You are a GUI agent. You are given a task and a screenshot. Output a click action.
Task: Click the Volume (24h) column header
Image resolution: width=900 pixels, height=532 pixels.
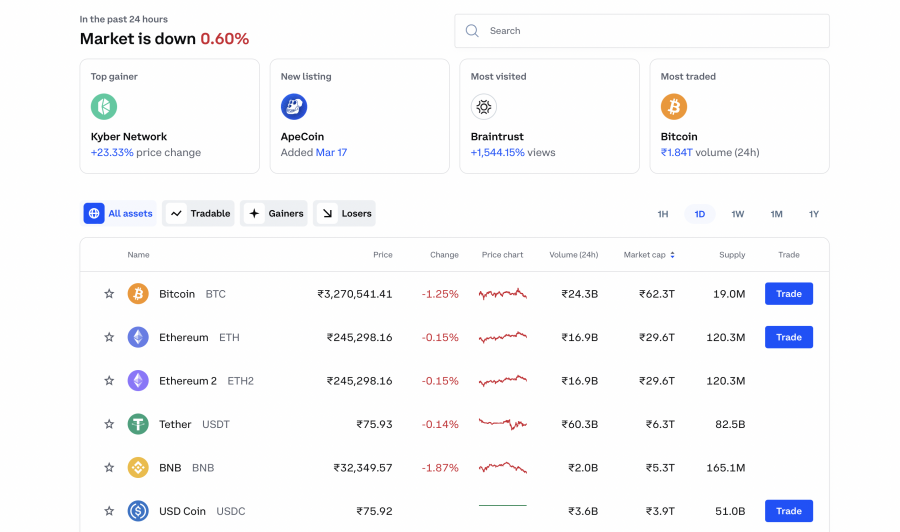click(573, 255)
